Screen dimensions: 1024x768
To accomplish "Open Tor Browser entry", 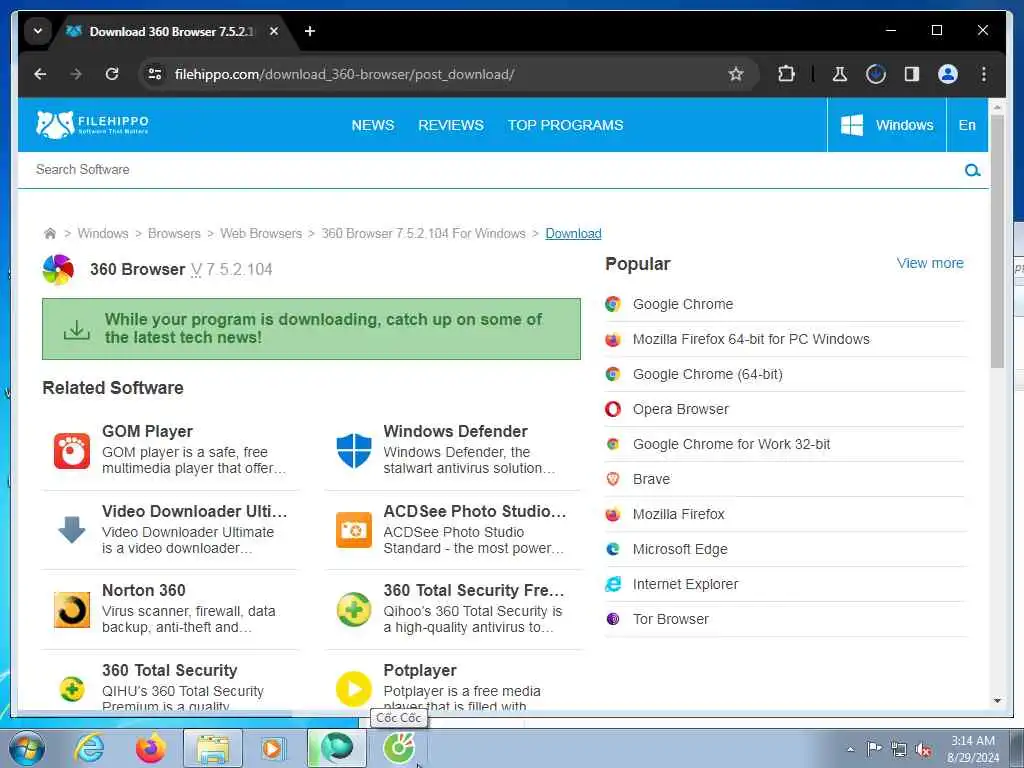I will click(x=671, y=620).
